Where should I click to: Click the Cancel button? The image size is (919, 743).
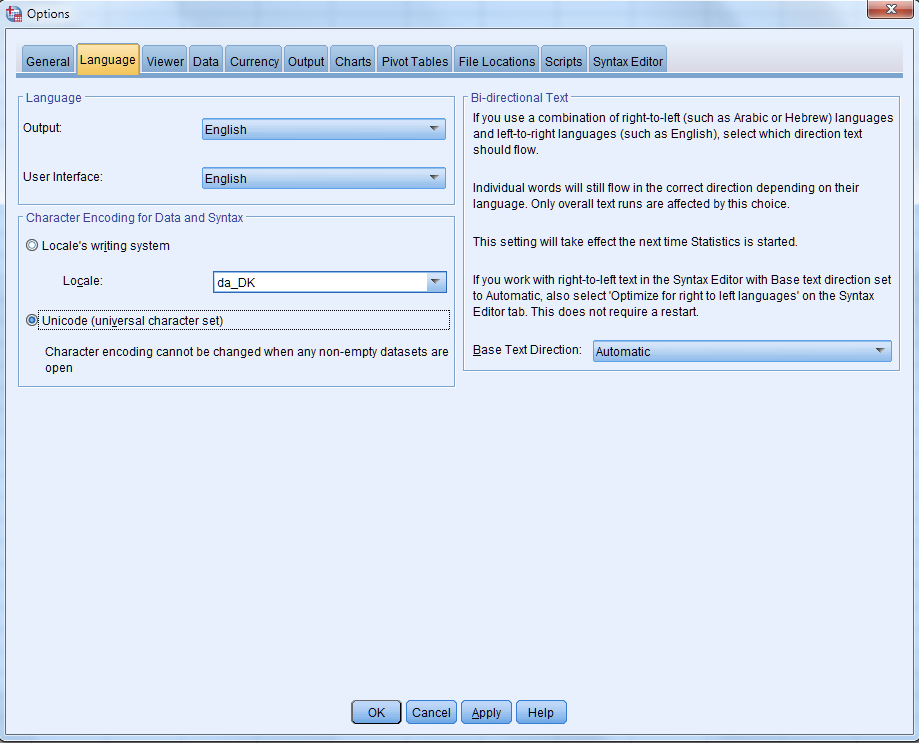point(431,712)
